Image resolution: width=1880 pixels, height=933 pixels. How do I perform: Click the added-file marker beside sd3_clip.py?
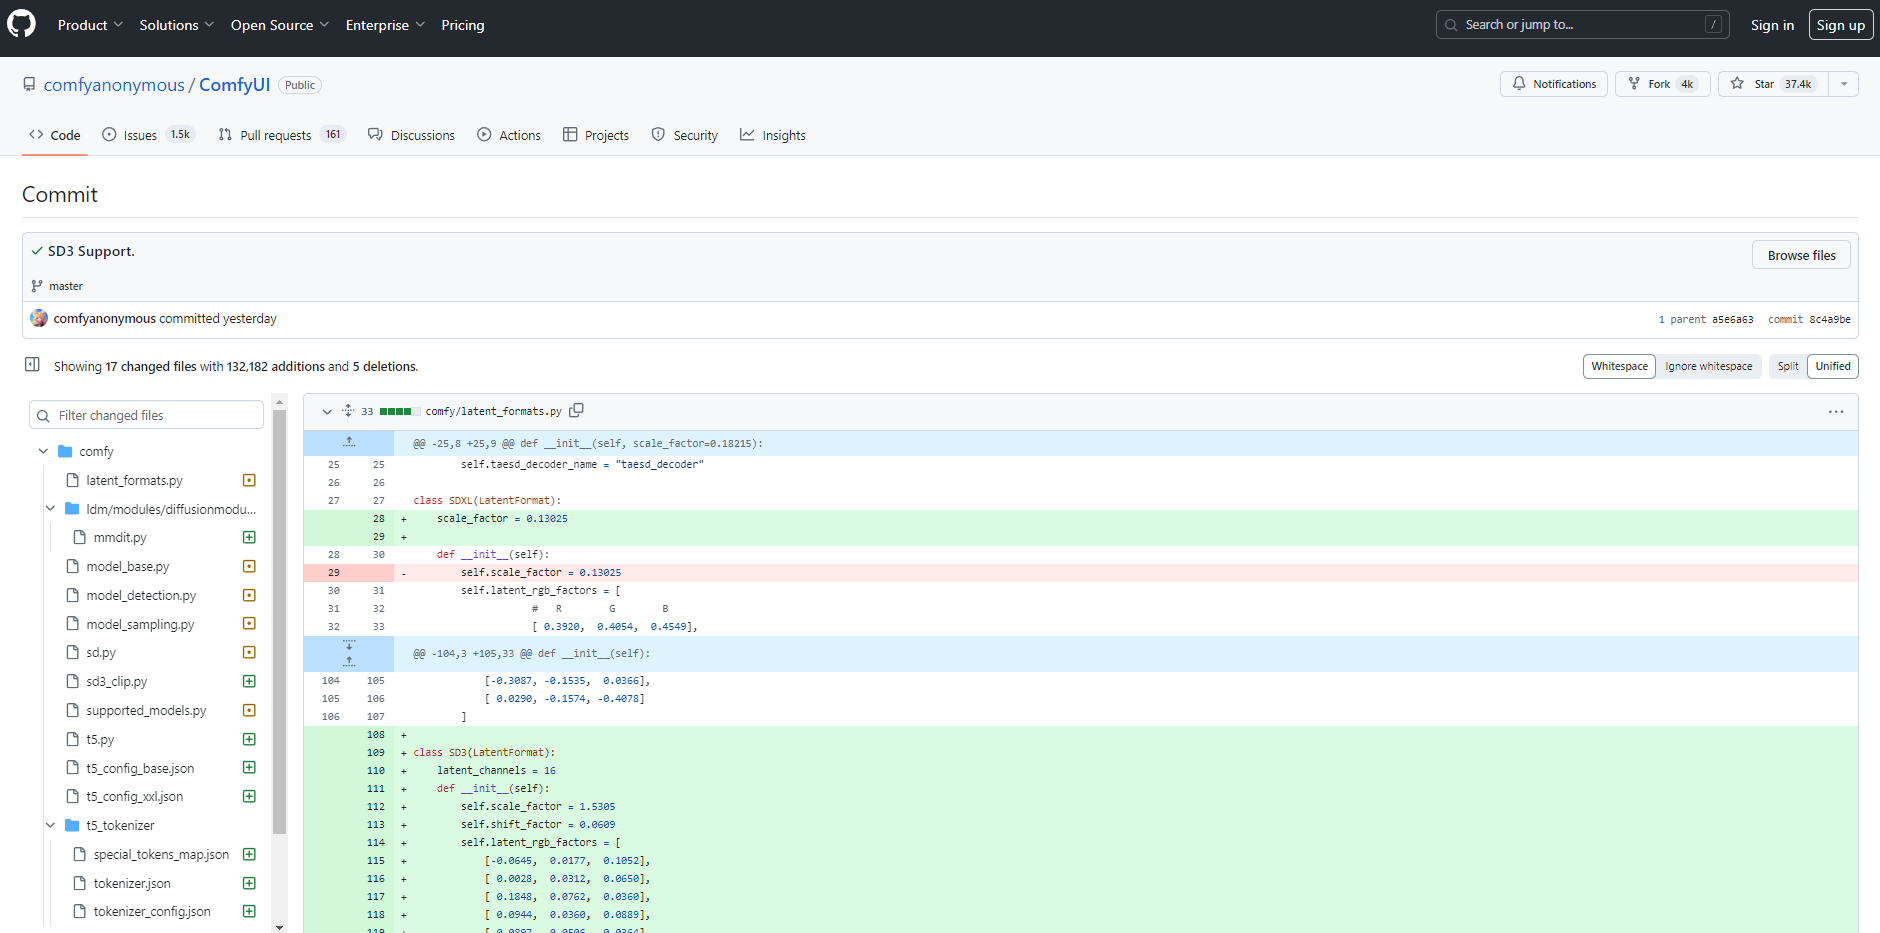point(249,681)
